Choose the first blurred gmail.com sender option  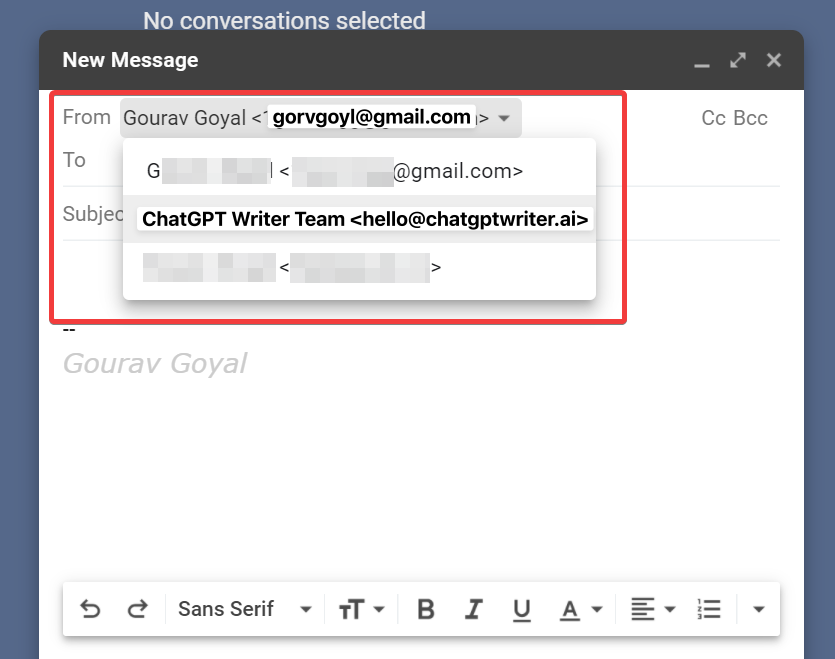(x=359, y=170)
